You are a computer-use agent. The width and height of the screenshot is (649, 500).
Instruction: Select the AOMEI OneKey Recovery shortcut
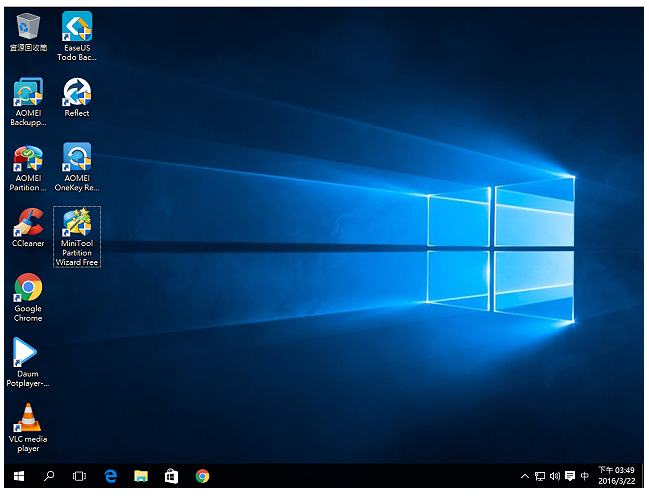coord(77,167)
